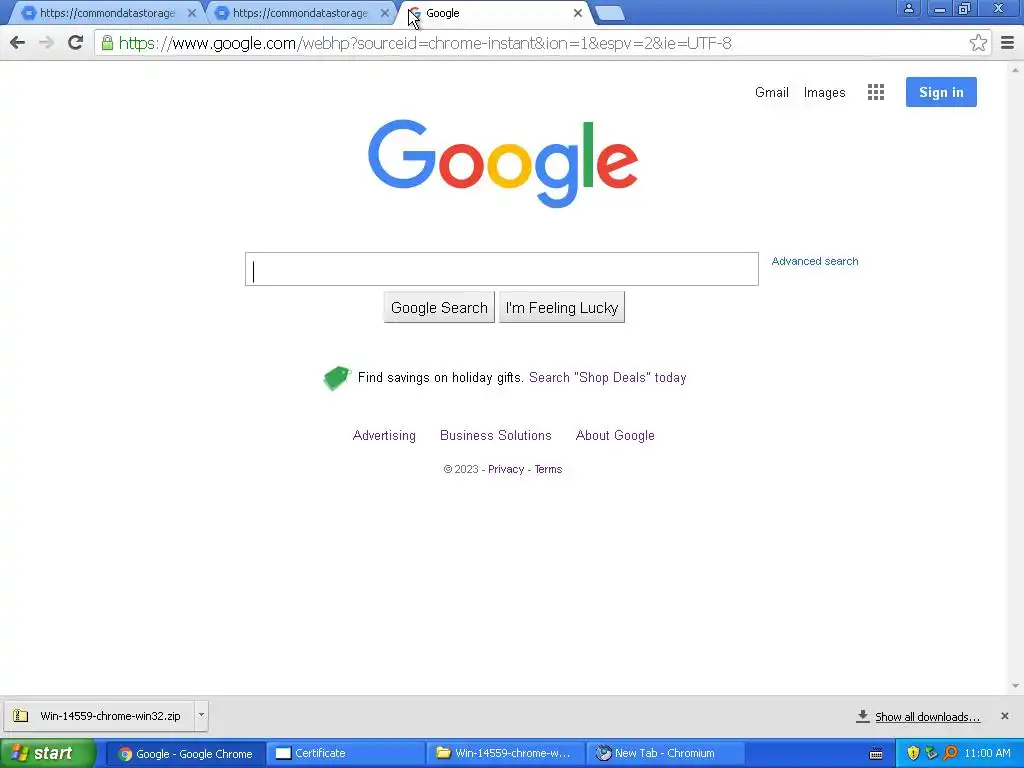Go back using the browser back arrow
This screenshot has height=768, width=1024.
[x=18, y=43]
